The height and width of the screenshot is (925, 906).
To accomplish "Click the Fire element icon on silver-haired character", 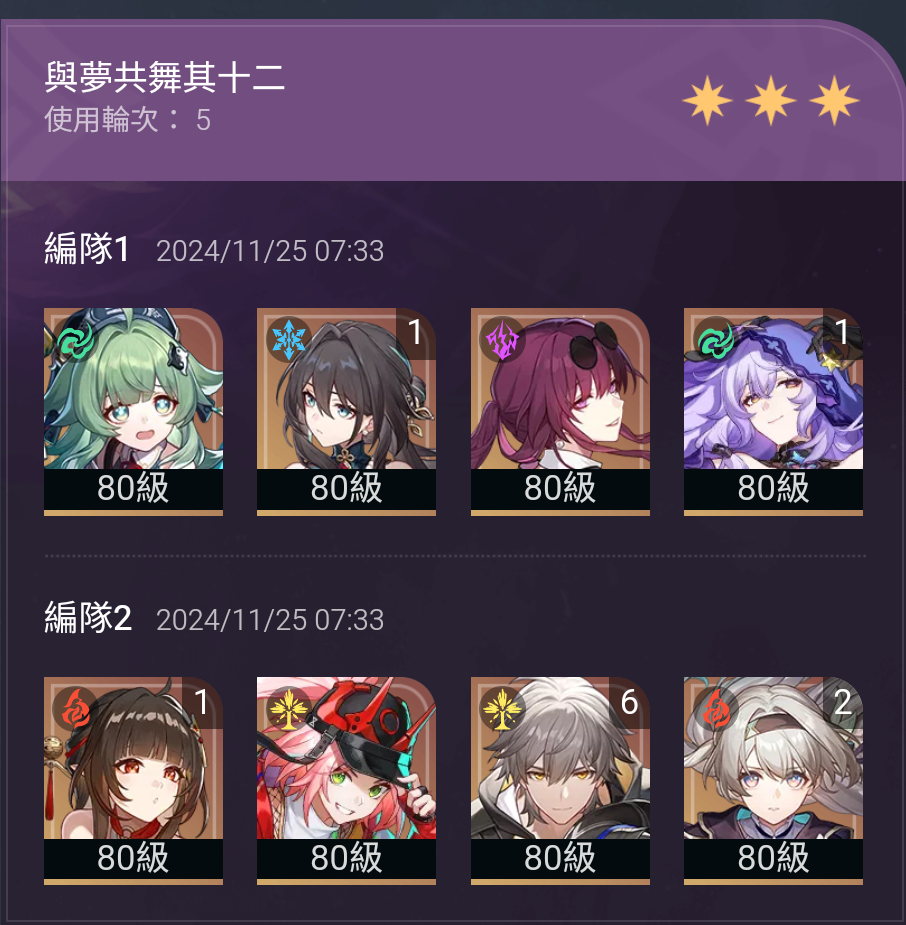I will [715, 708].
